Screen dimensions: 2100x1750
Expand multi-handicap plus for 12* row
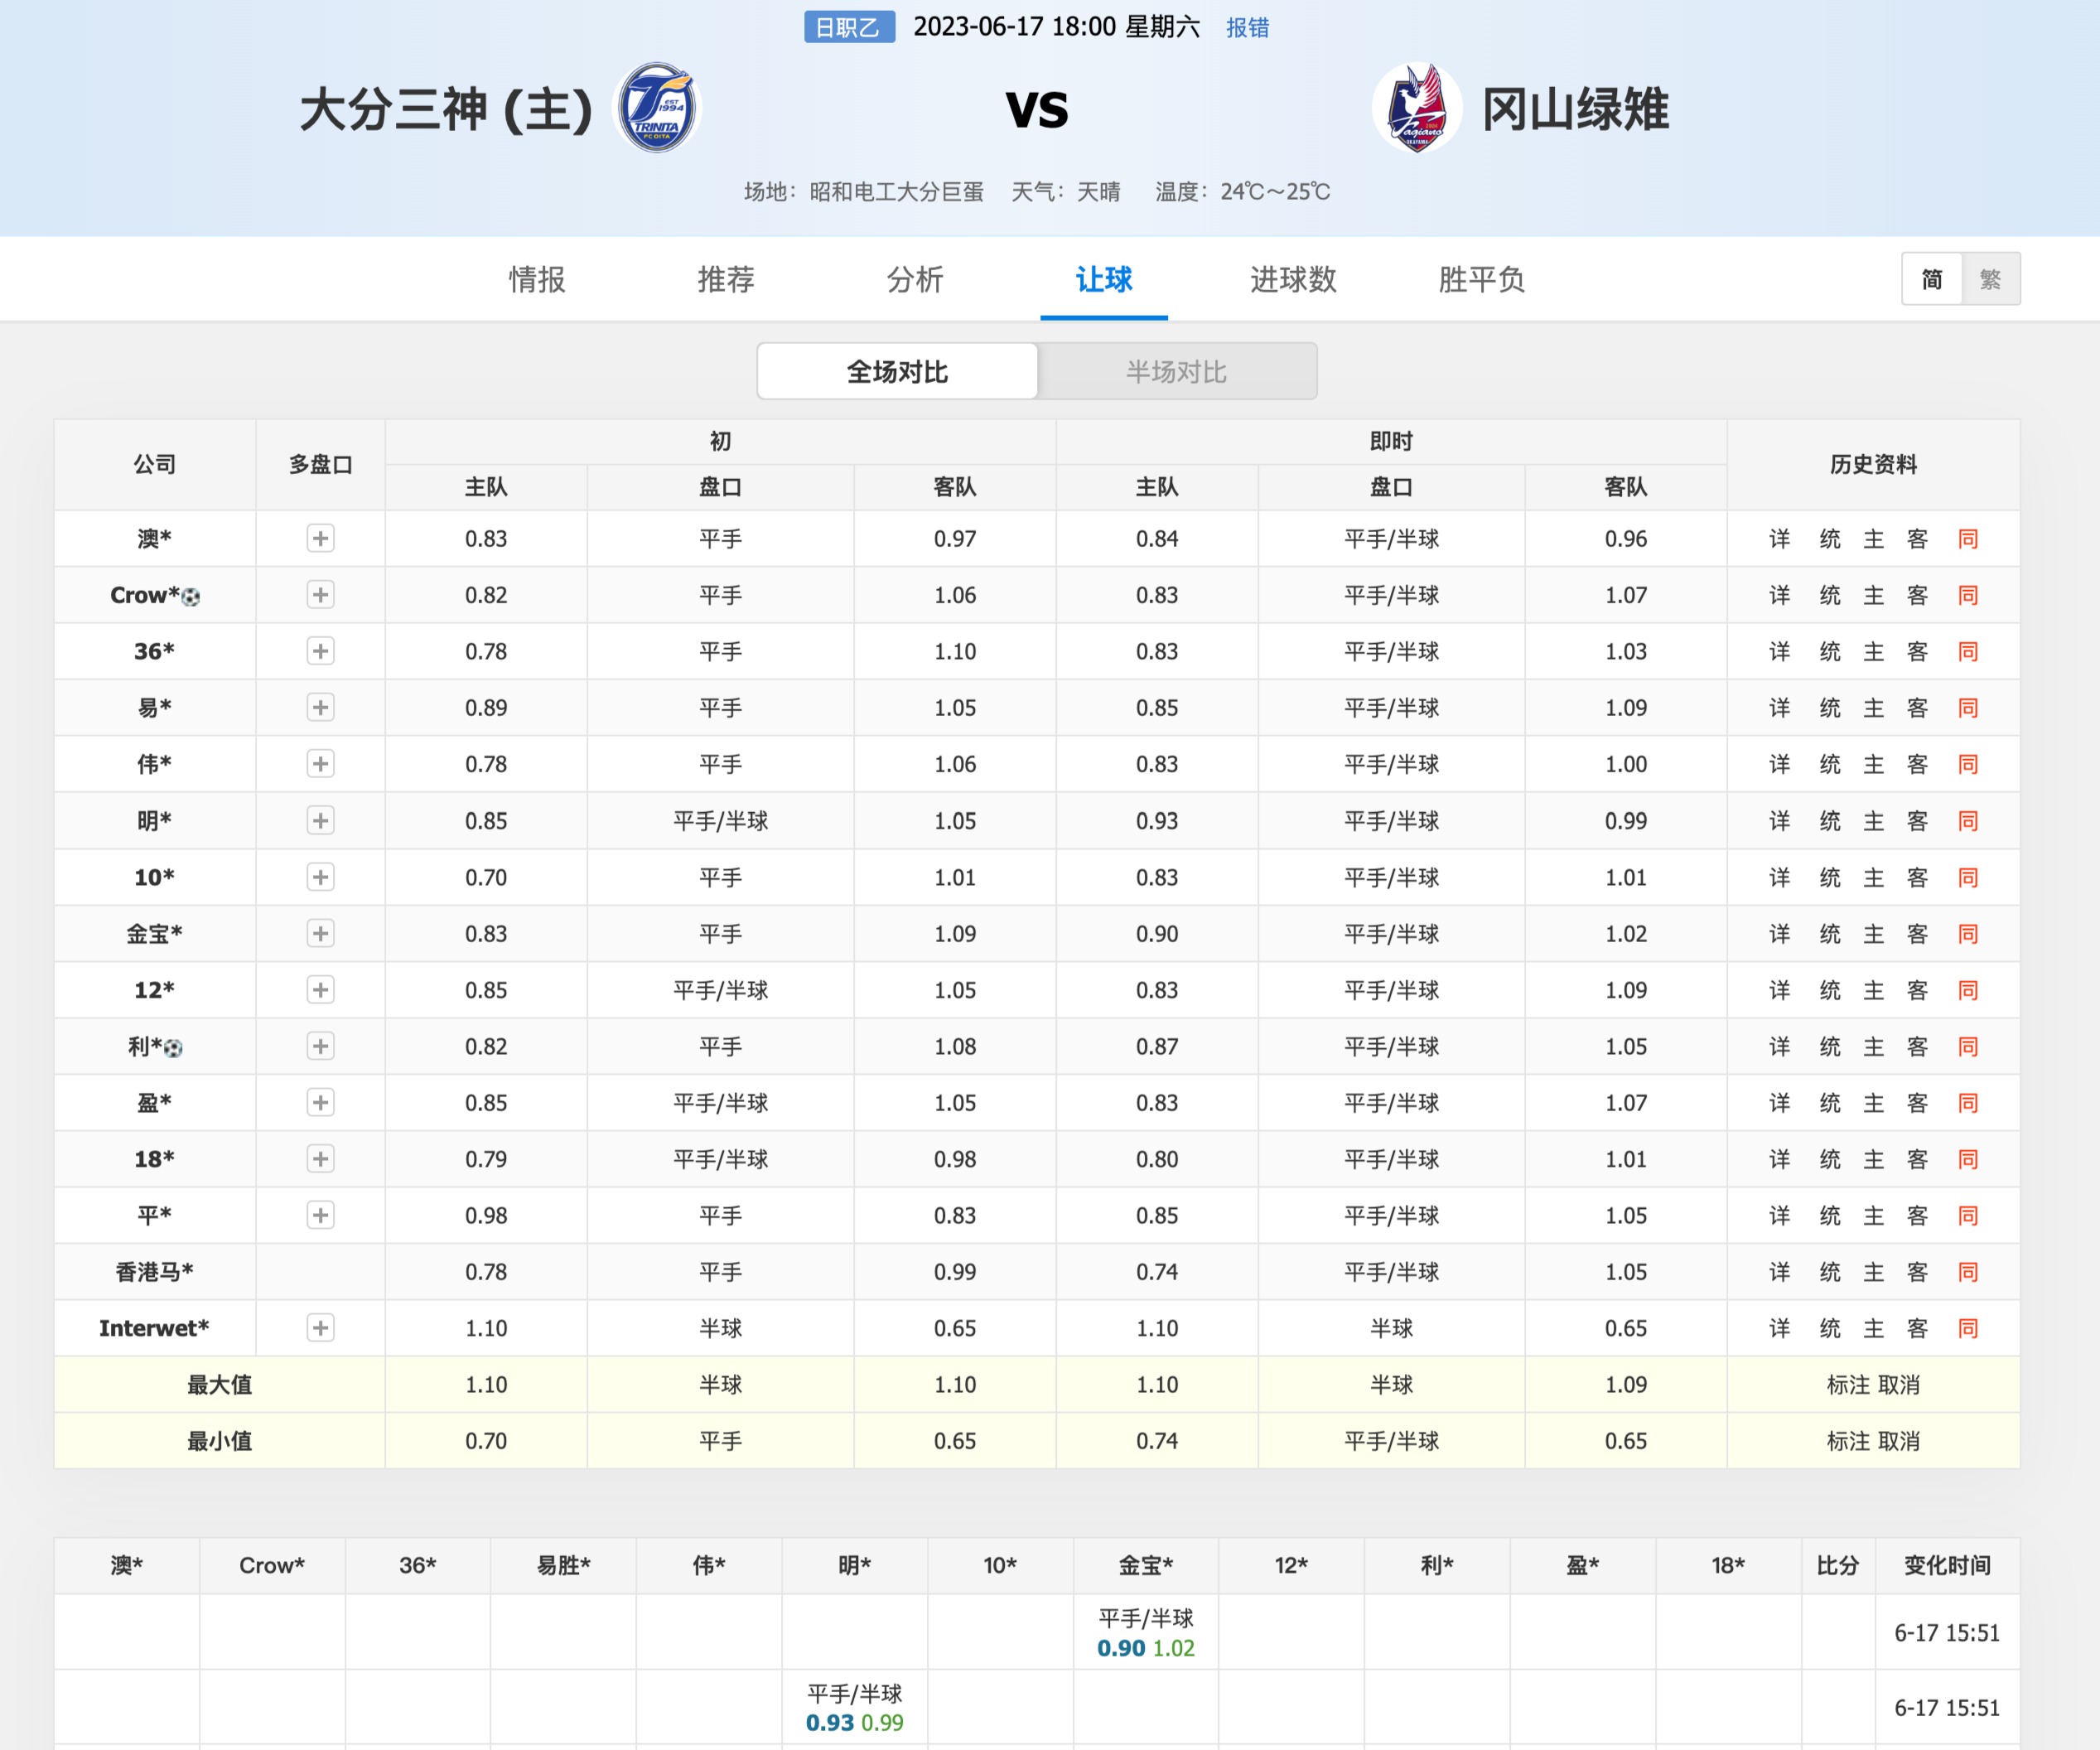320,990
